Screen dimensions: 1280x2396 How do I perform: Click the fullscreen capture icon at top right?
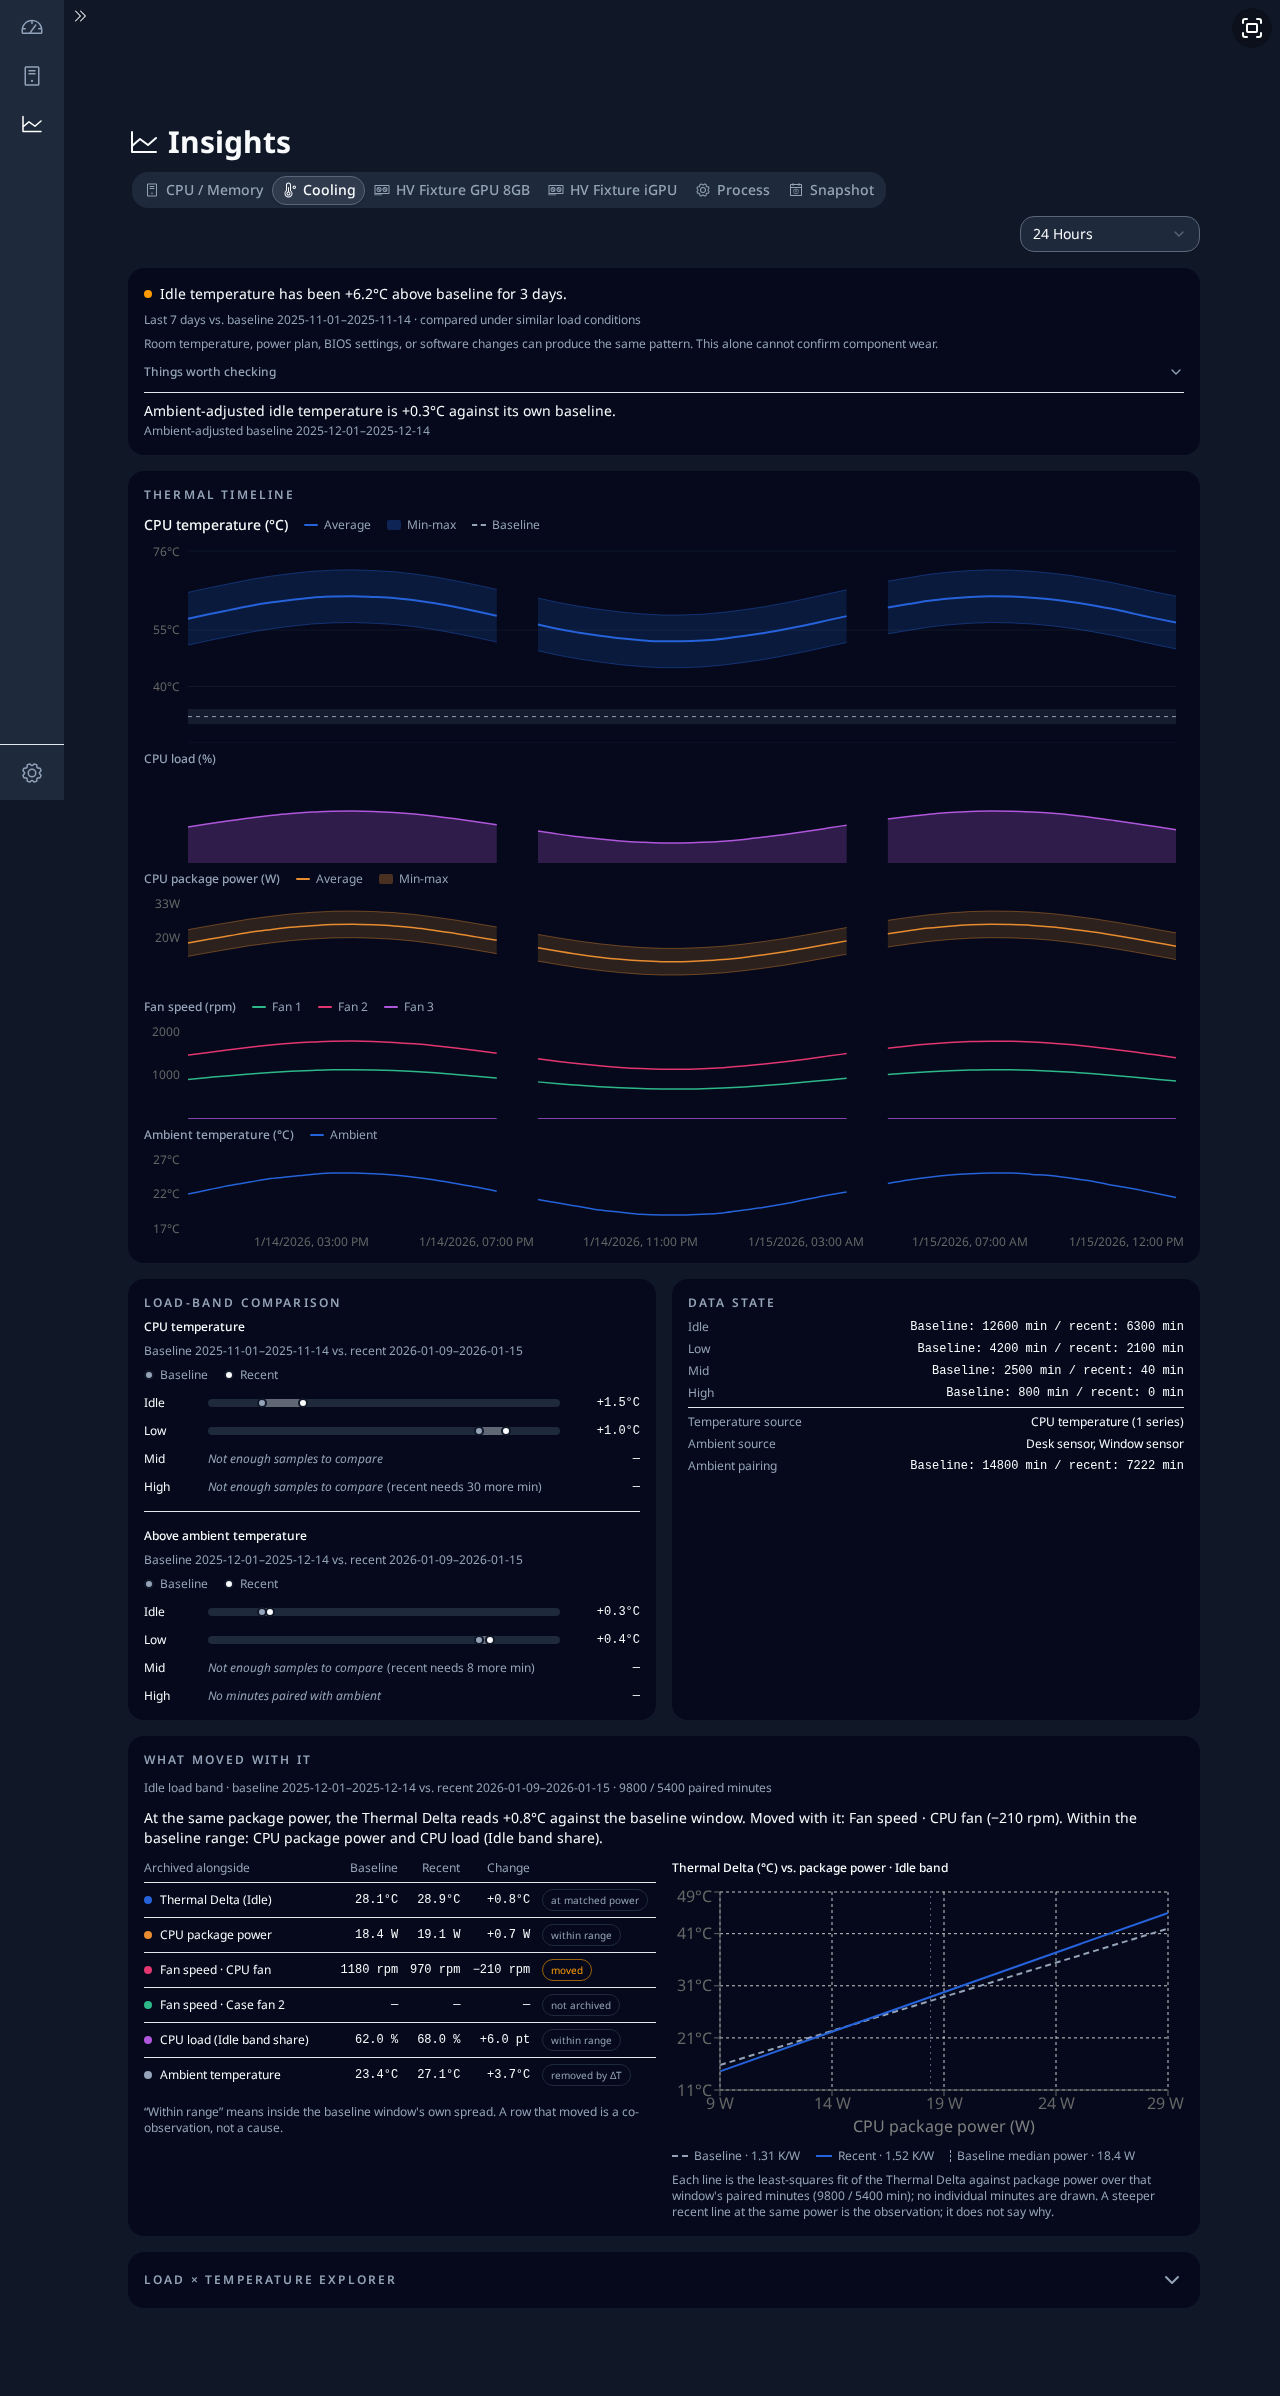tap(1252, 28)
